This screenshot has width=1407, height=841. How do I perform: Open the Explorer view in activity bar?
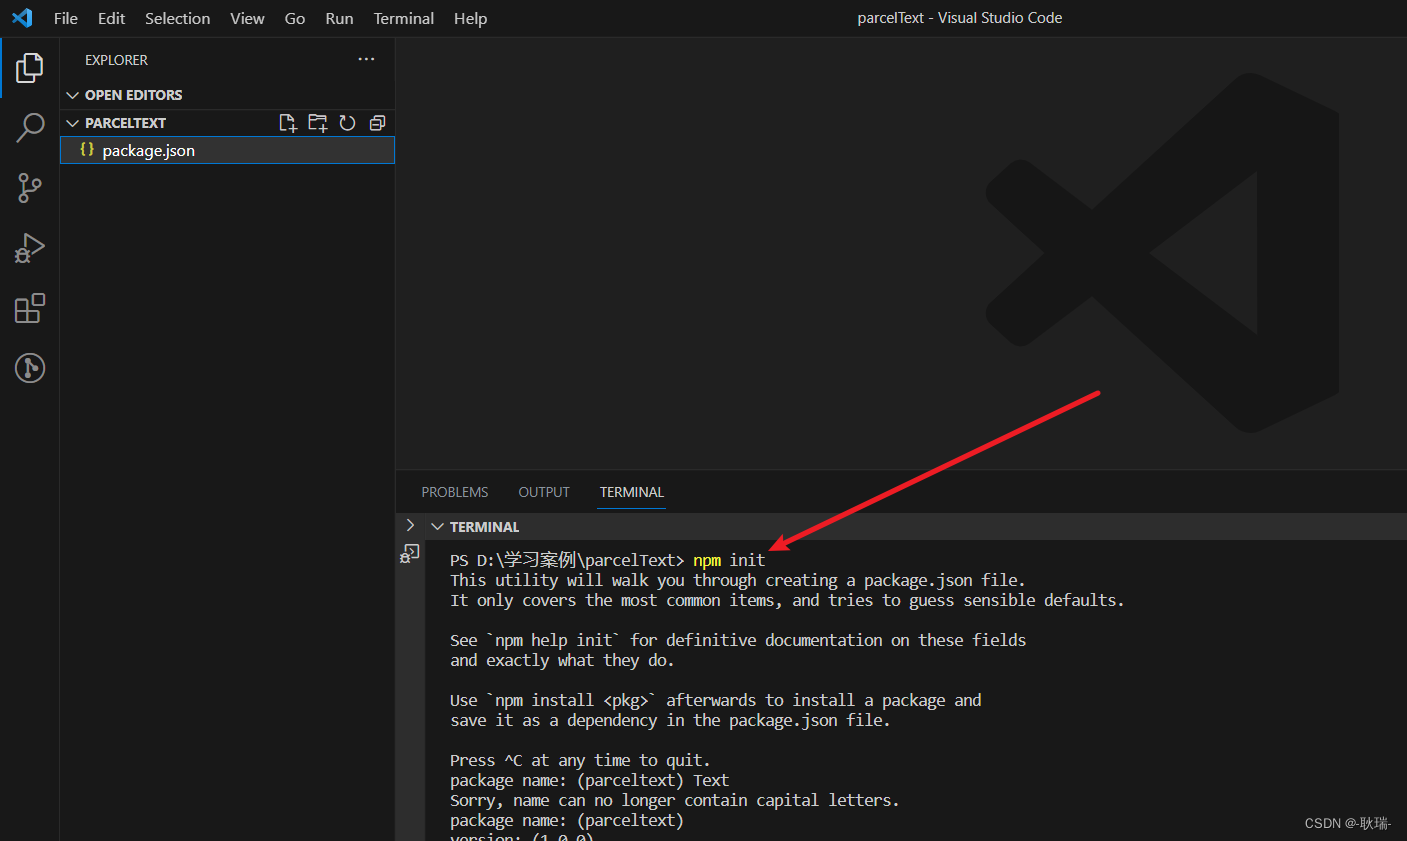pyautogui.click(x=30, y=68)
